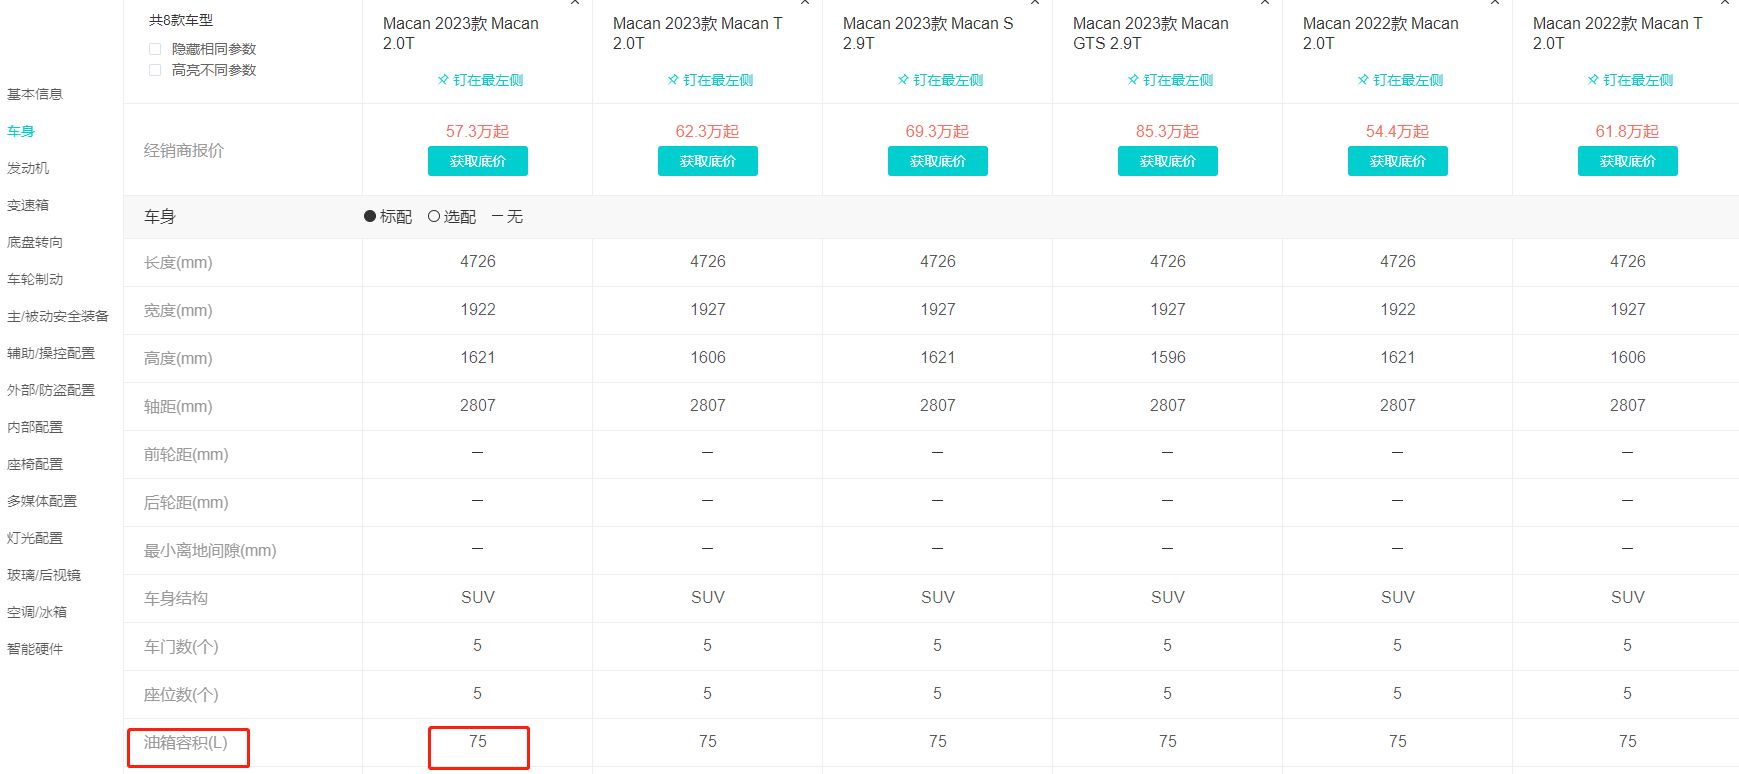Open Macan 2023款 Macan S 2.9T model title

click(928, 33)
